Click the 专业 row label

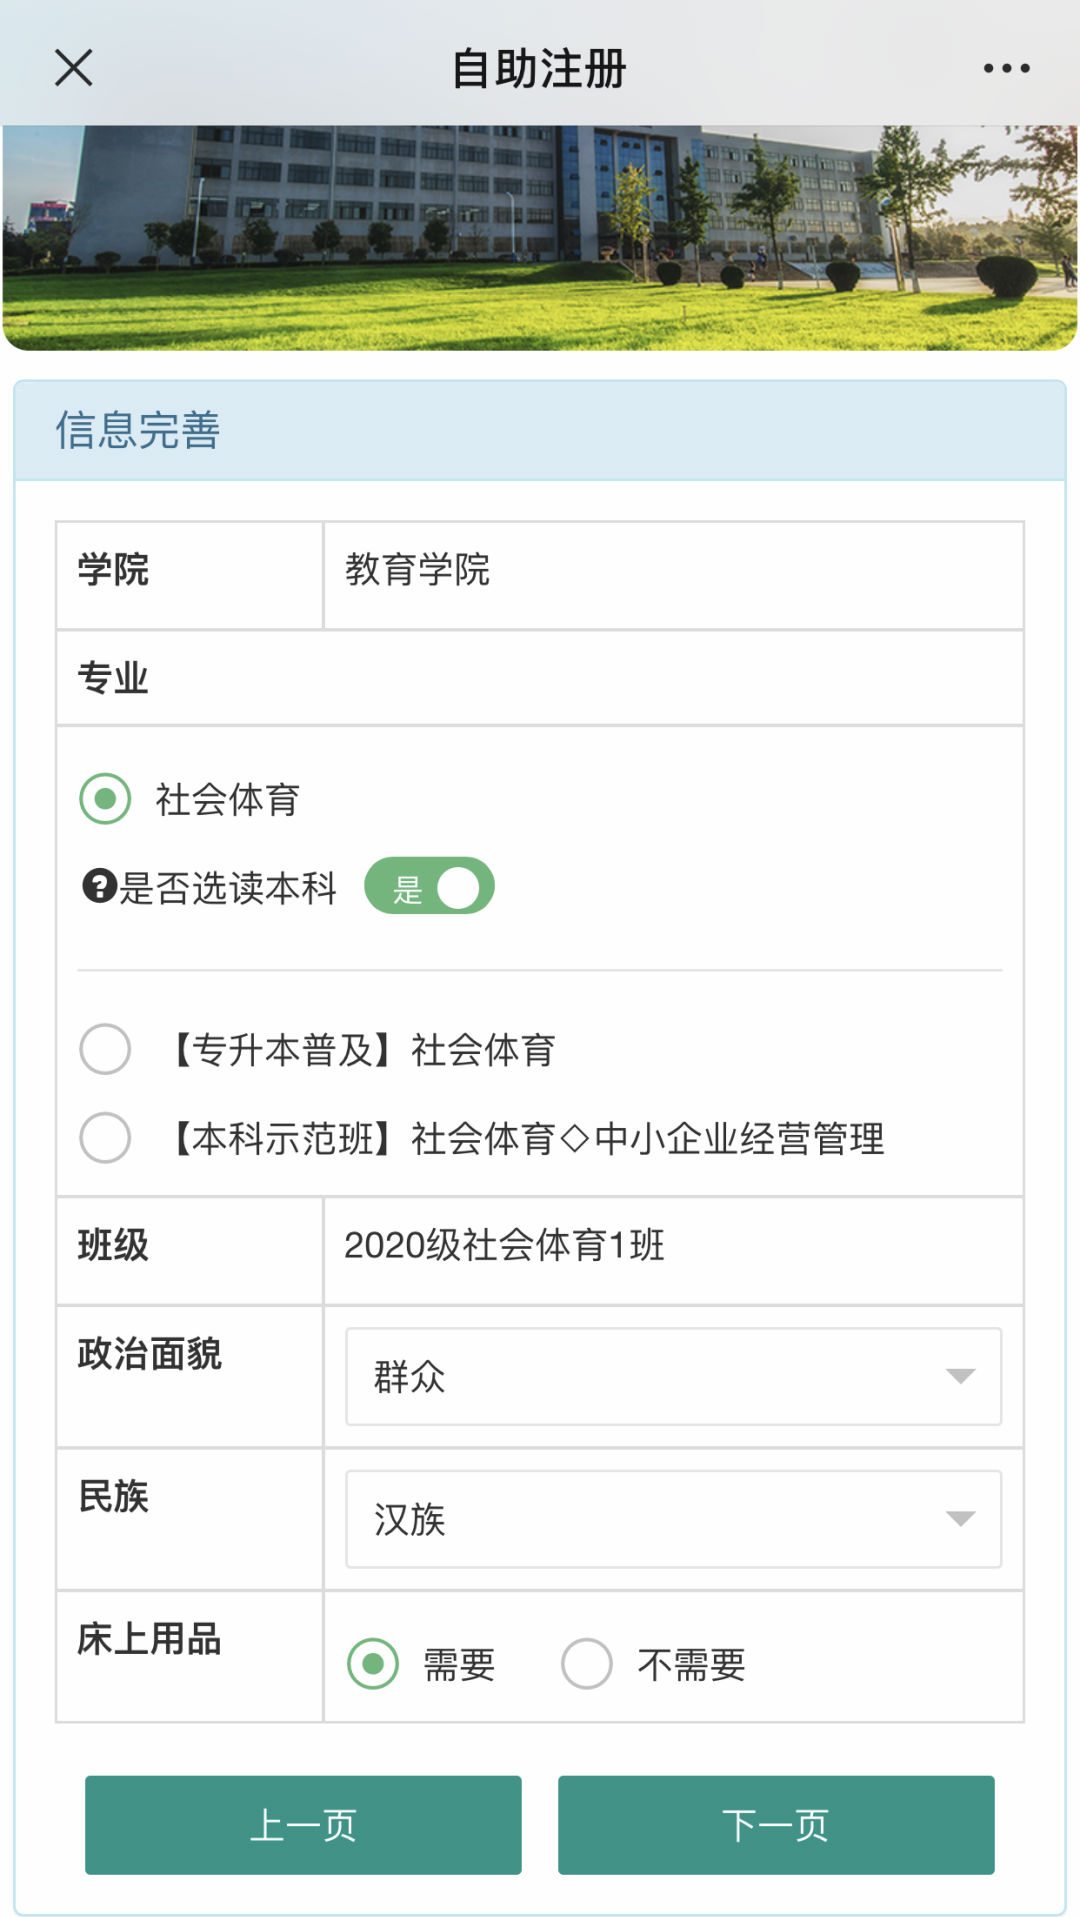pos(113,678)
